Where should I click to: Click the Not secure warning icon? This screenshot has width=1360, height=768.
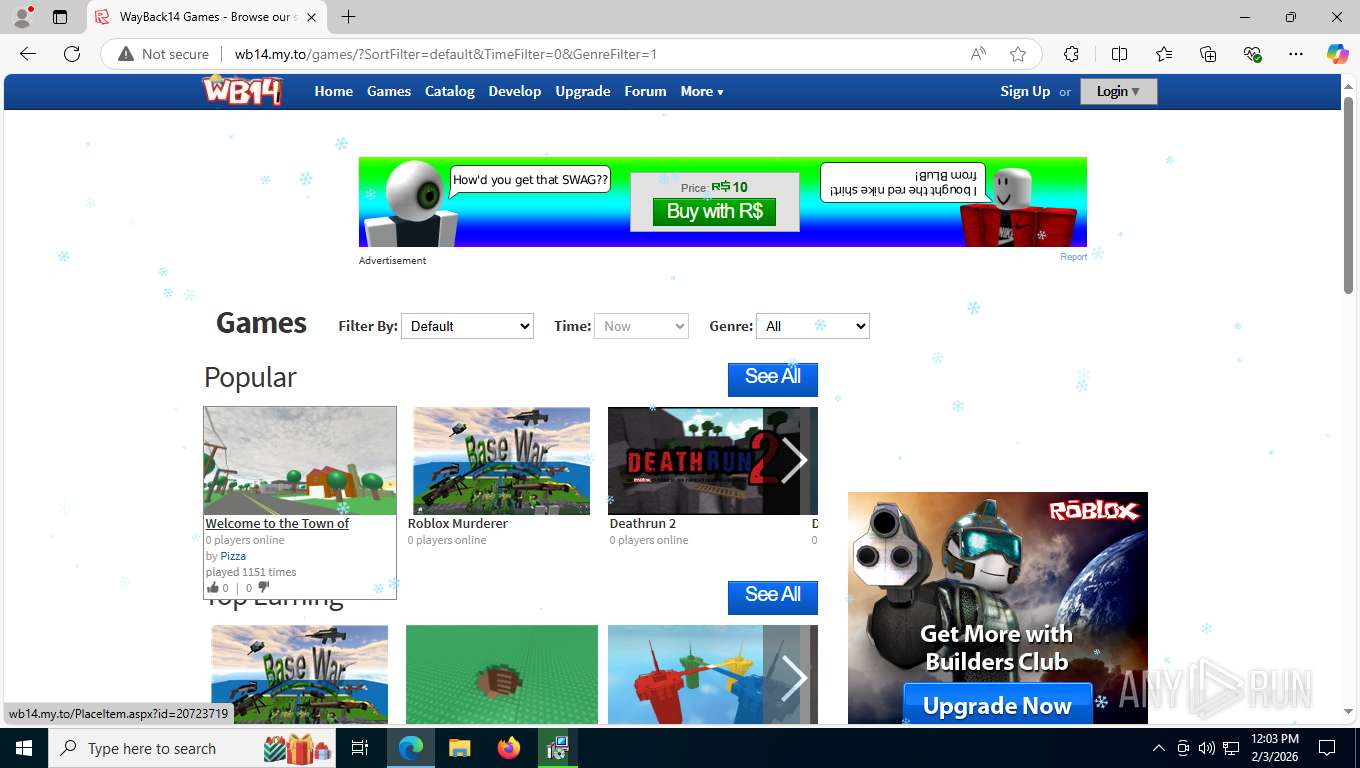pyautogui.click(x=126, y=54)
